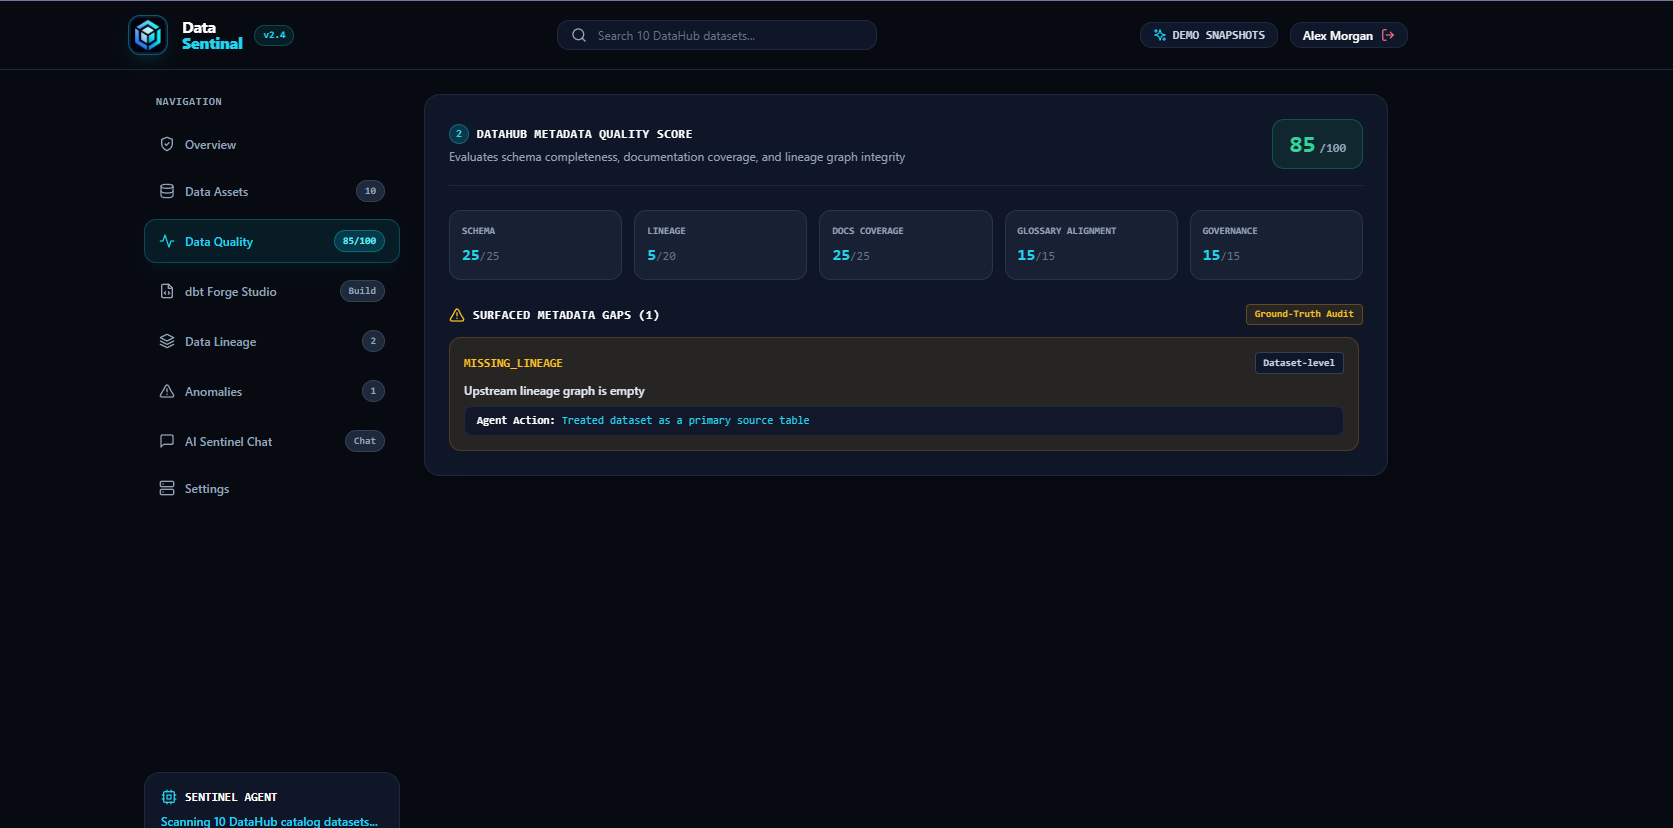Click the Settings server icon

(x=167, y=488)
